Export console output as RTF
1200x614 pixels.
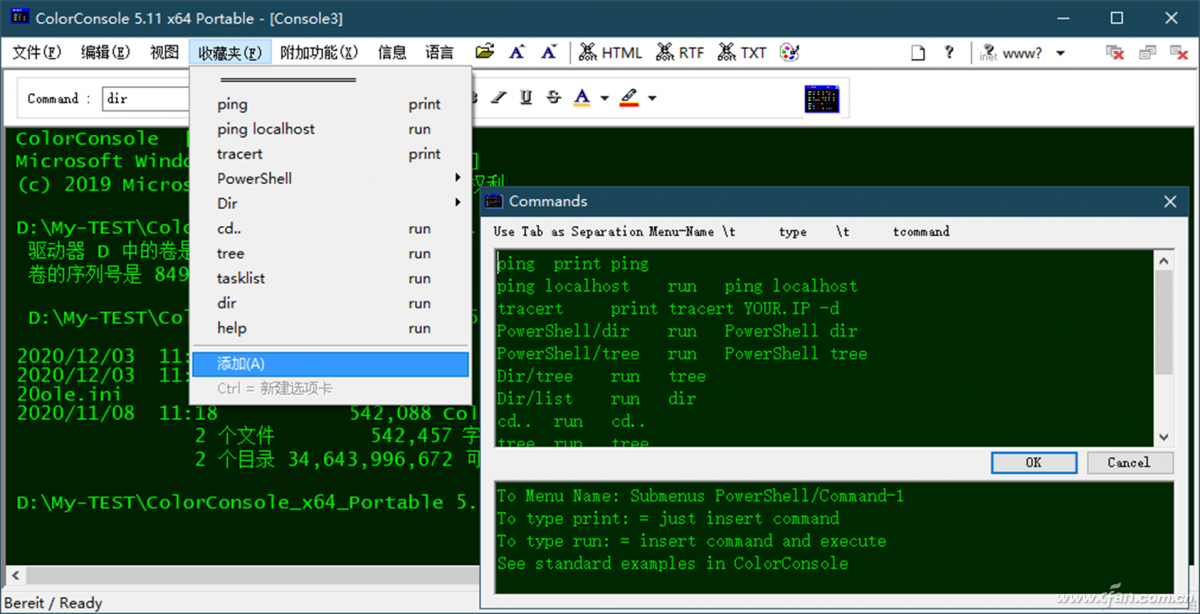(680, 53)
